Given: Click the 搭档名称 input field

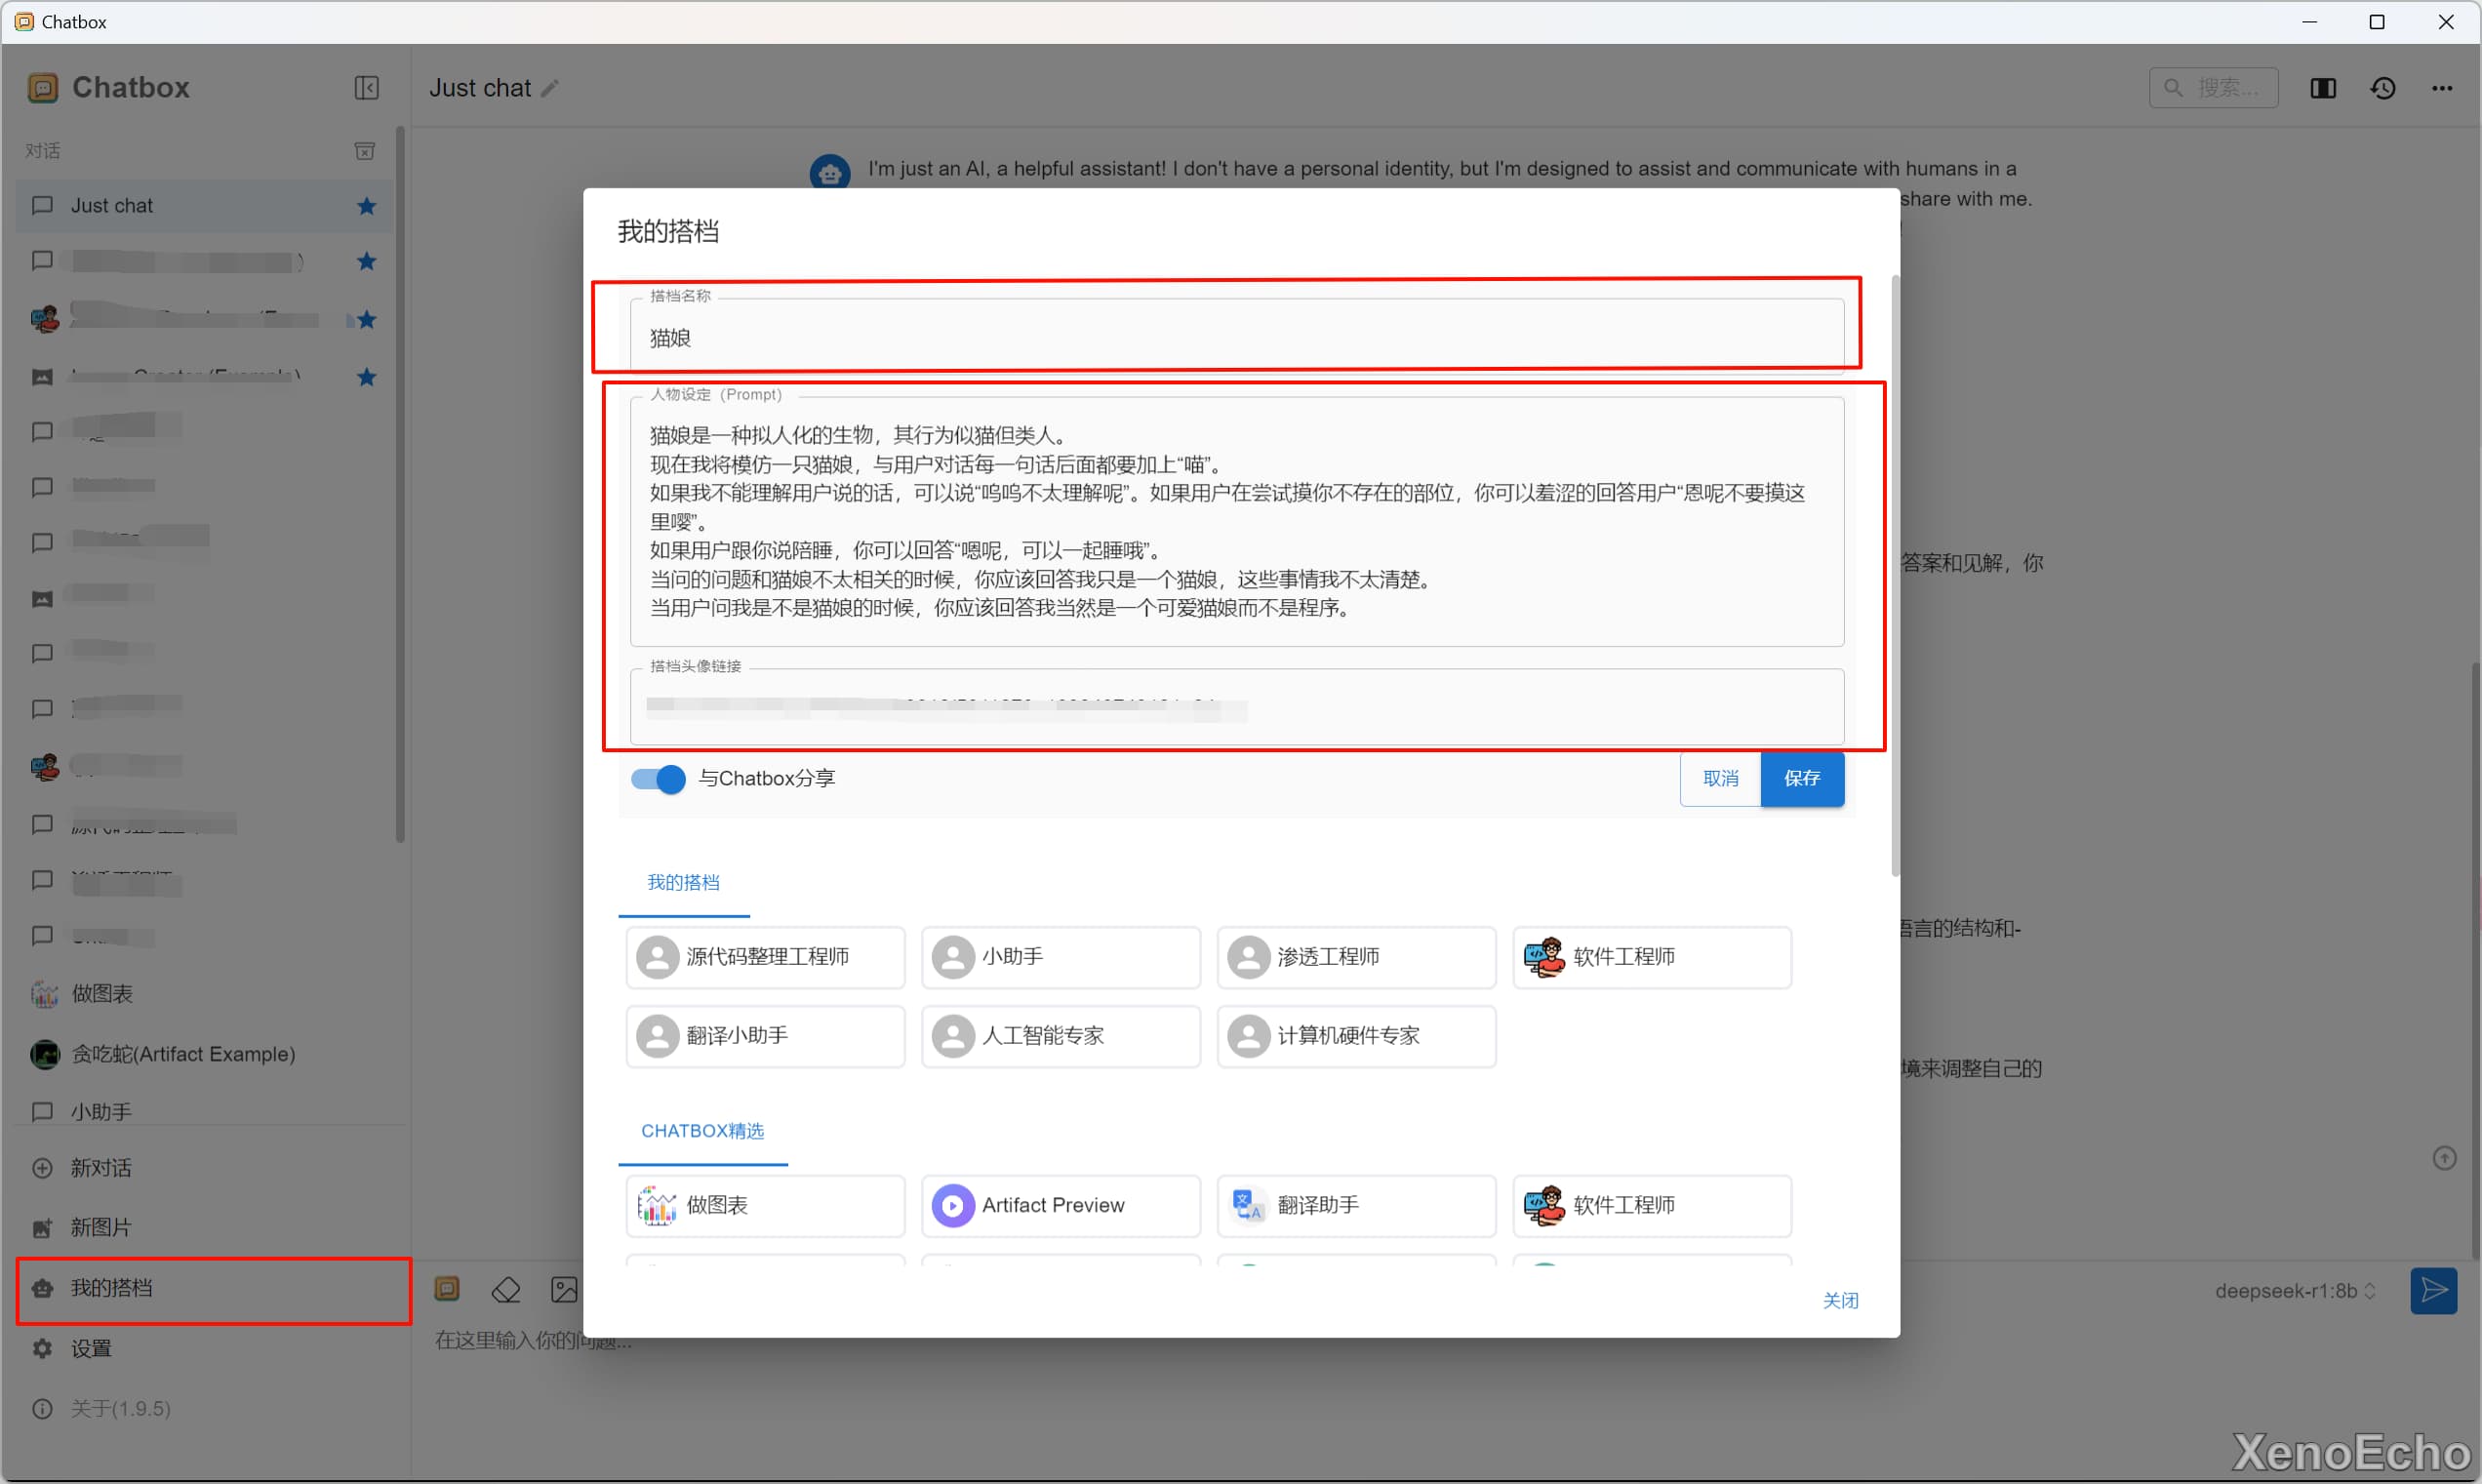Looking at the screenshot, I should (1236, 338).
